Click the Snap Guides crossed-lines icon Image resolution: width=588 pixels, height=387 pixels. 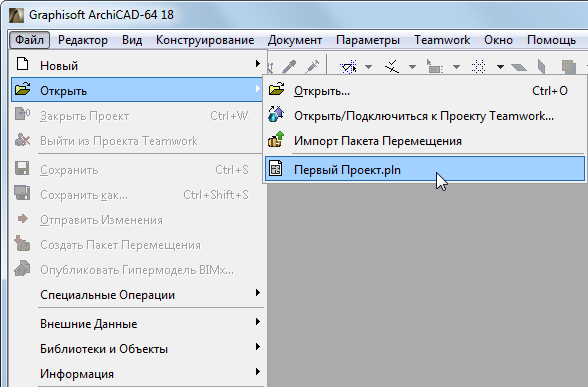(x=392, y=67)
